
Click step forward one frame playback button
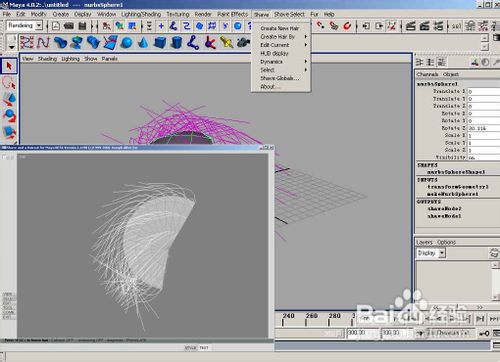click(x=480, y=319)
